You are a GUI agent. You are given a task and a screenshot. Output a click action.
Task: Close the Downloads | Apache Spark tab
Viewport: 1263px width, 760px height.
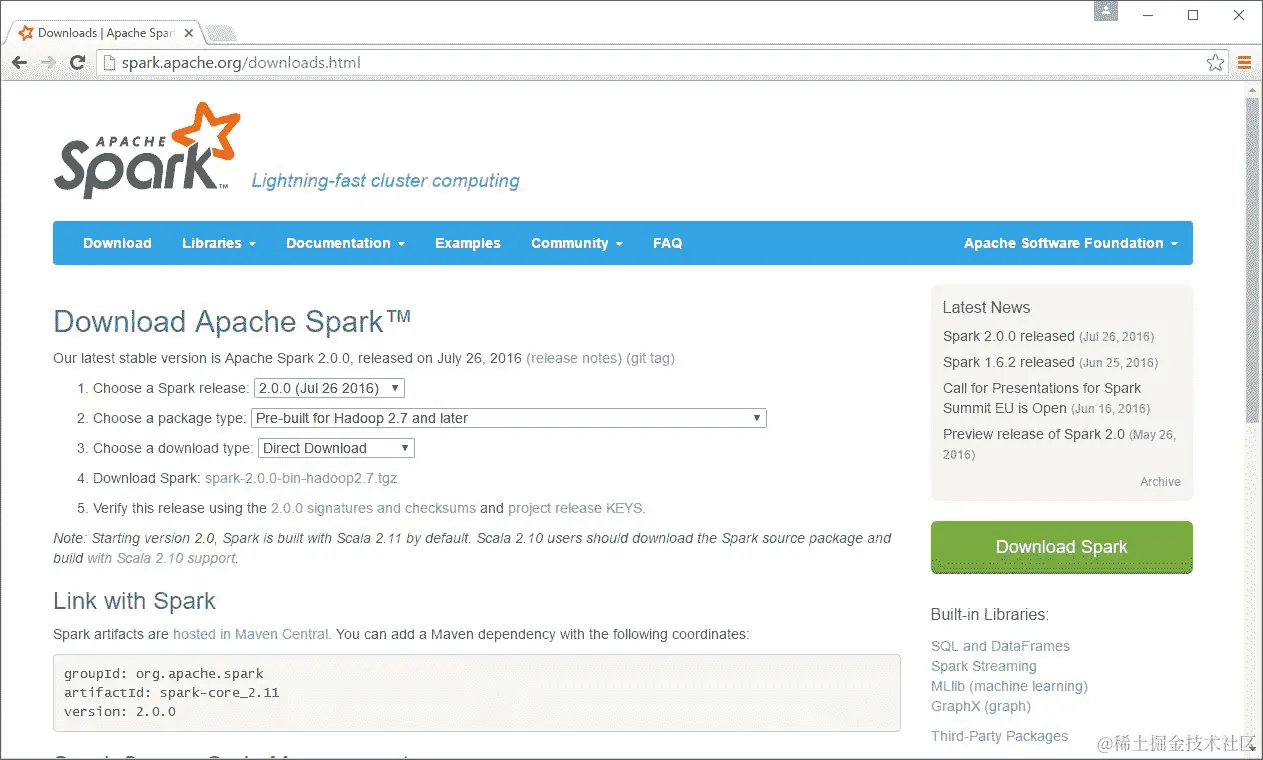click(189, 33)
